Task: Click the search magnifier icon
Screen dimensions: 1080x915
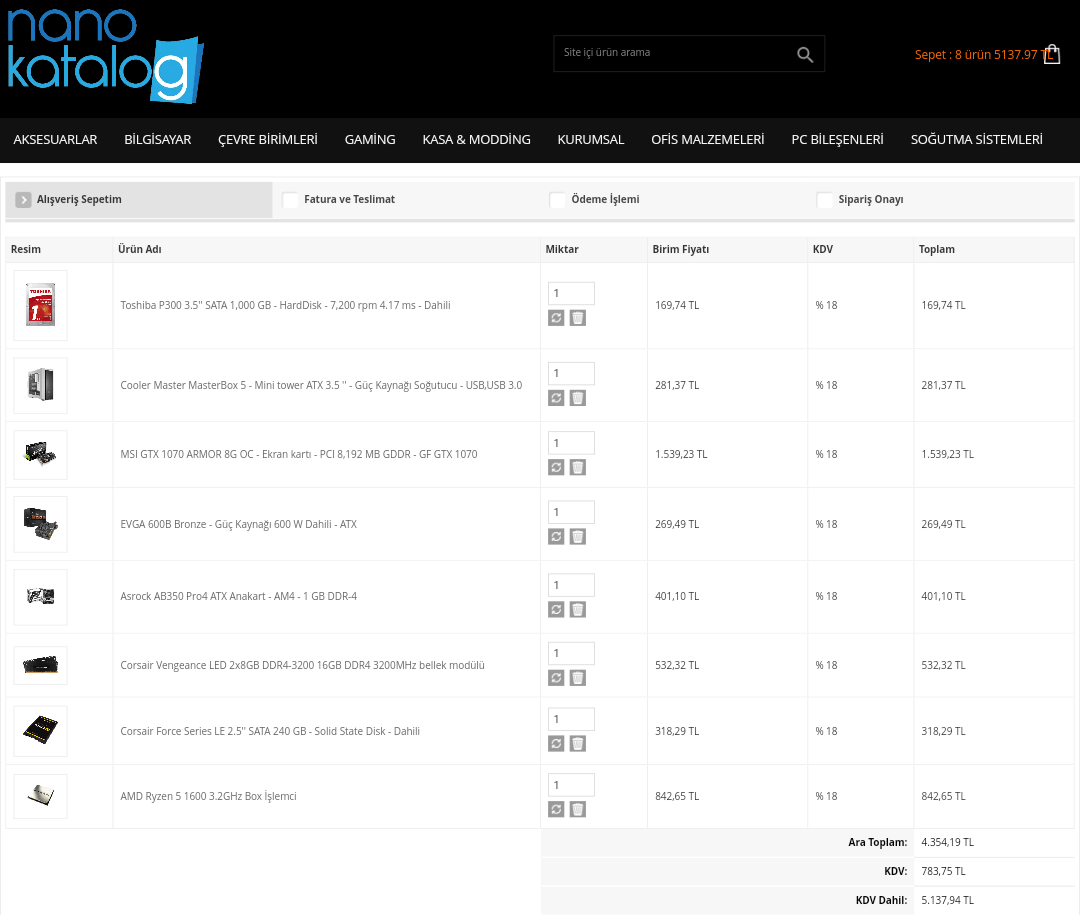Action: point(804,54)
